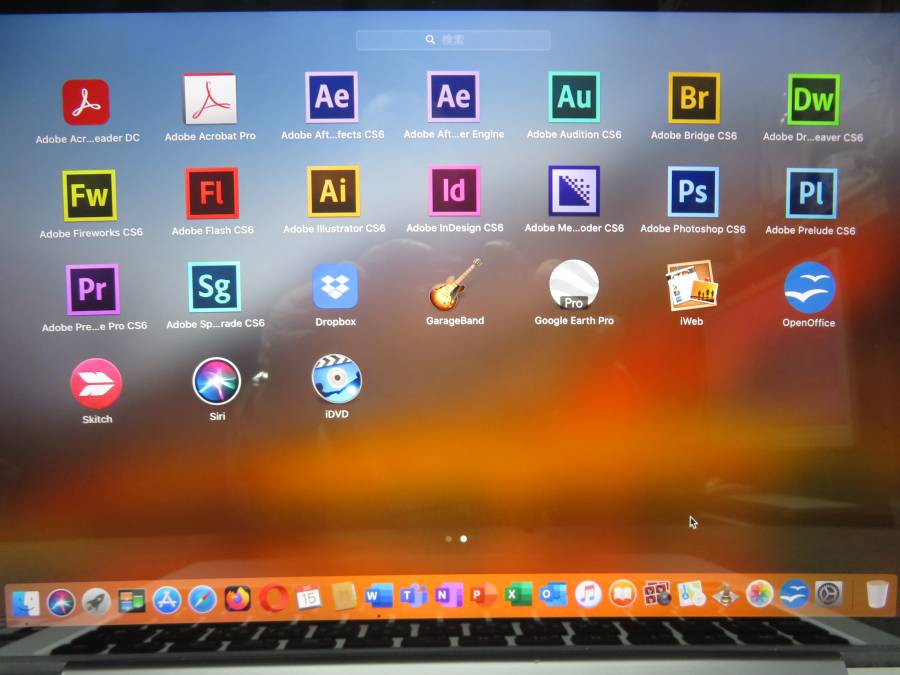Screen dimensions: 900x675
Task: Open Adobe InDesign CS6
Action: click(454, 191)
